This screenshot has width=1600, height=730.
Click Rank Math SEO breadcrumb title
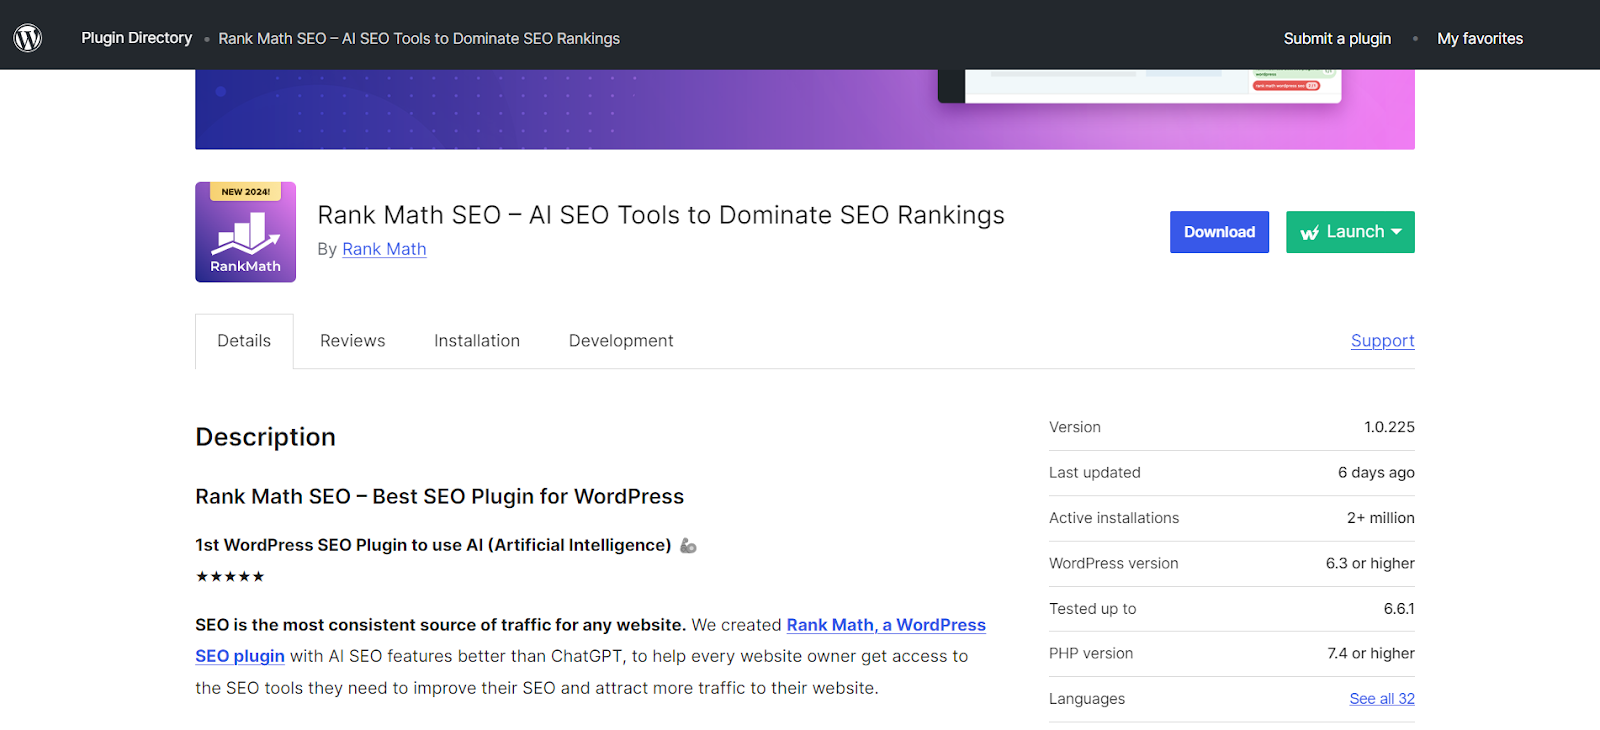(419, 39)
